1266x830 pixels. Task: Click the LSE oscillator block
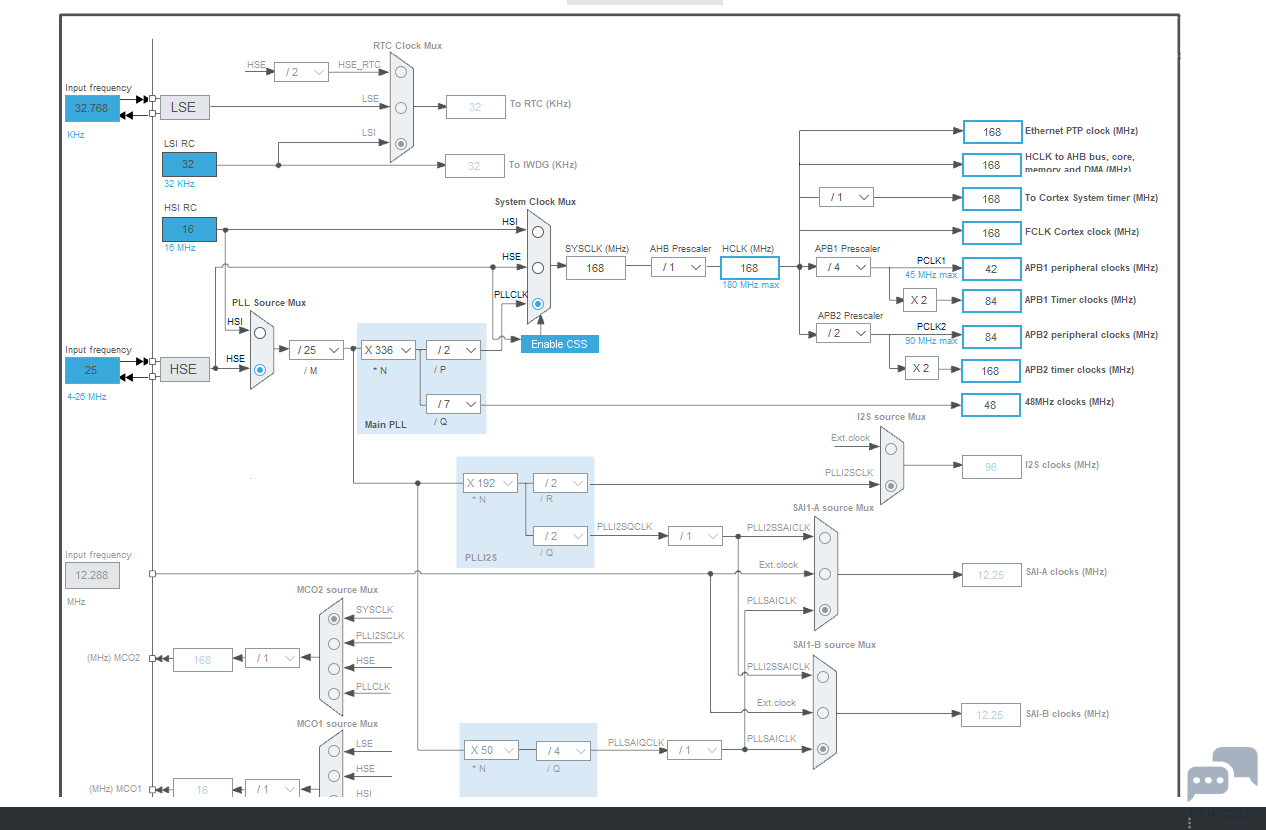[184, 107]
